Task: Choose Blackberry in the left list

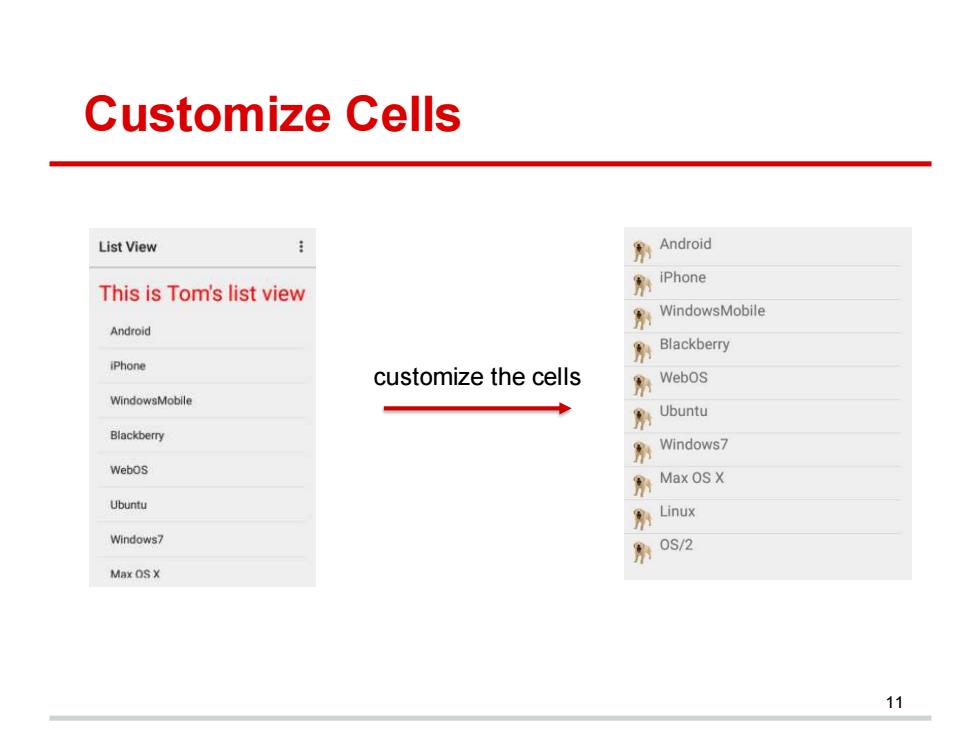Action: point(202,436)
